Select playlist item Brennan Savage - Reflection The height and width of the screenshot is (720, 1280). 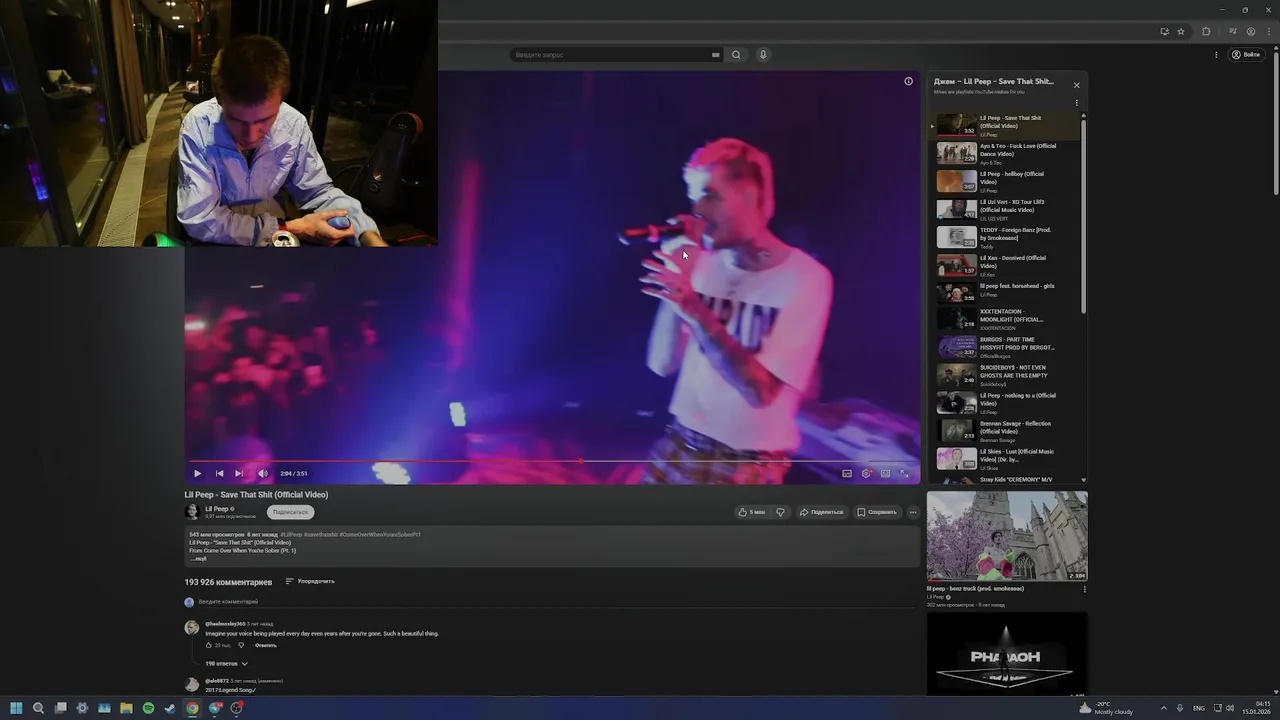1006,430
